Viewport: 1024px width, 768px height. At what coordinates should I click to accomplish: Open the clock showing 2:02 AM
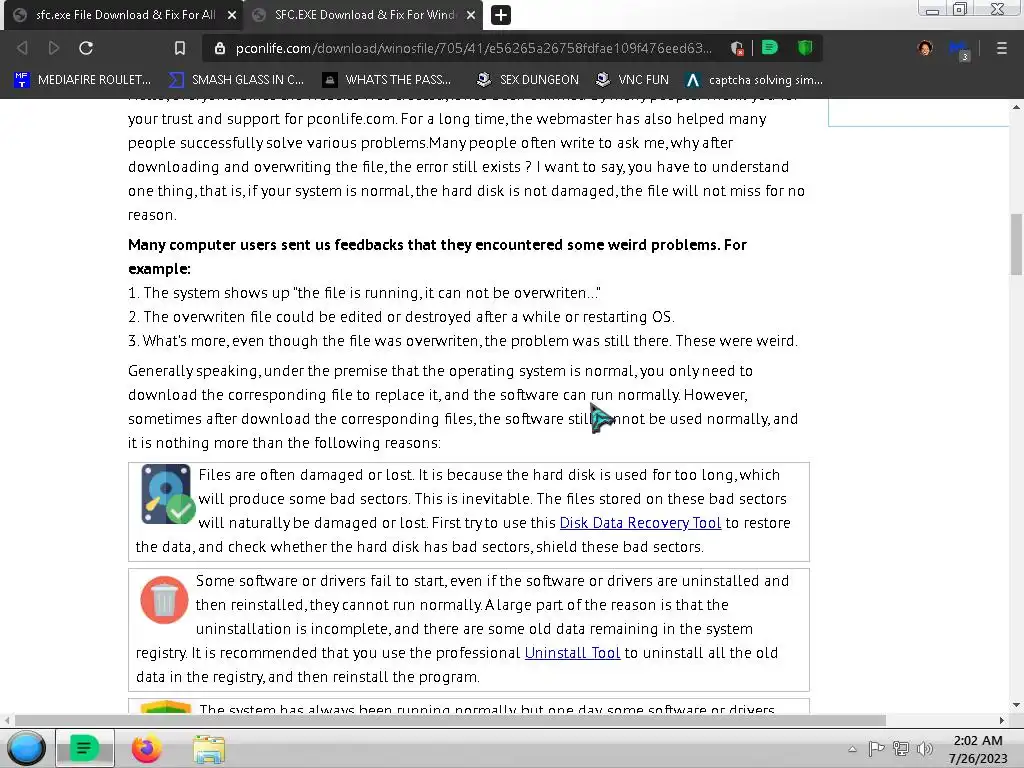point(978,749)
